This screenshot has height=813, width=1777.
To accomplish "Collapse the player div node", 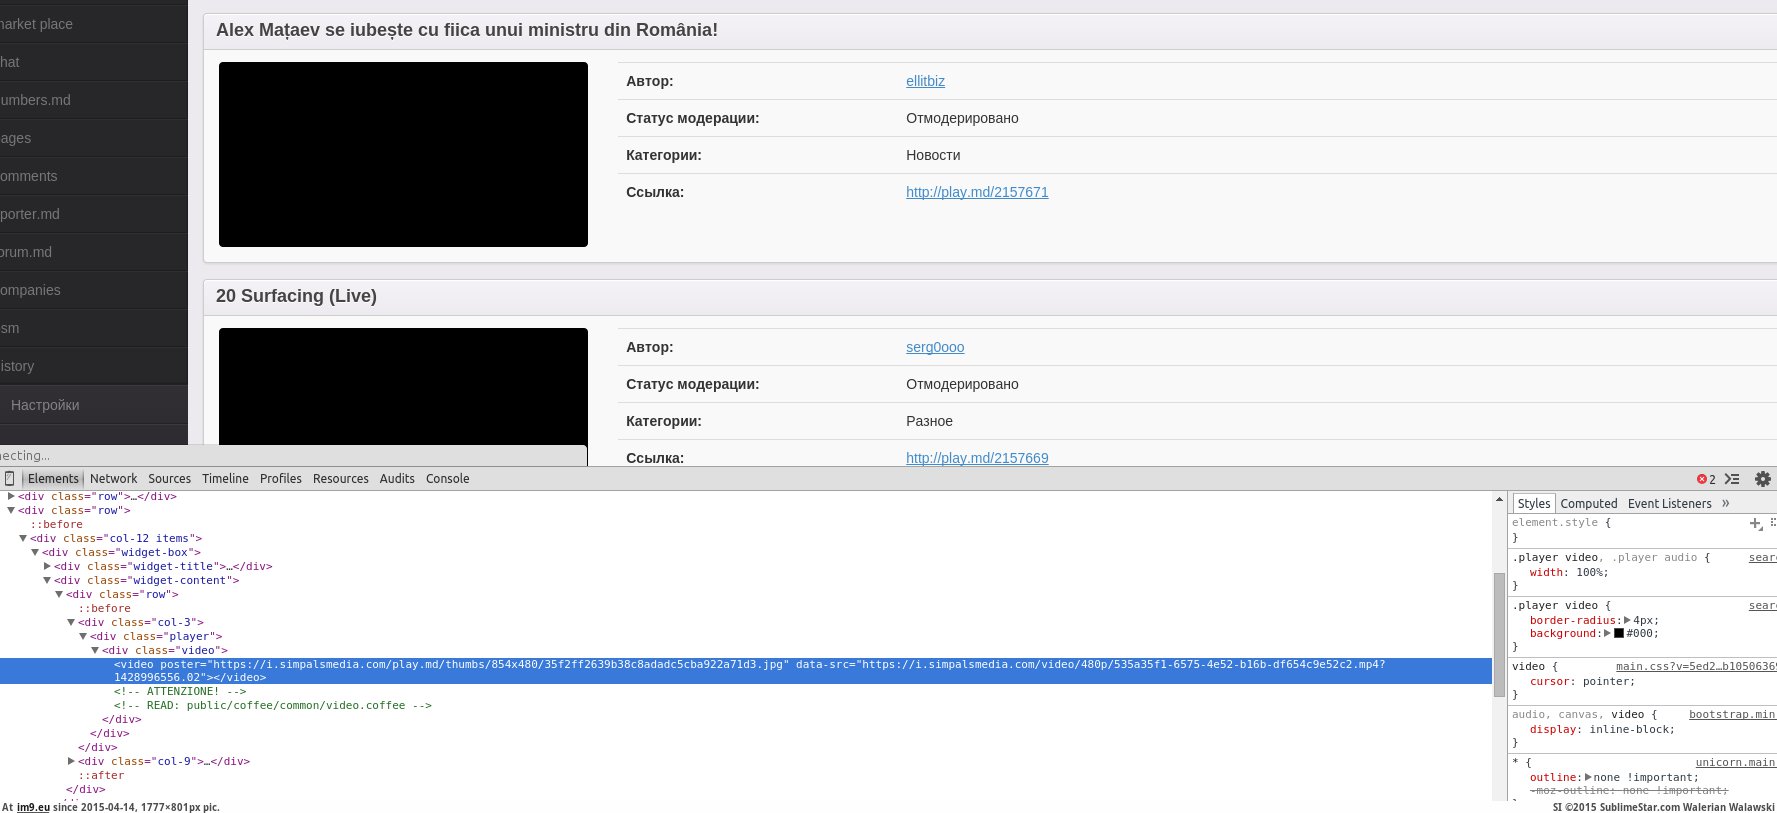I will [83, 636].
